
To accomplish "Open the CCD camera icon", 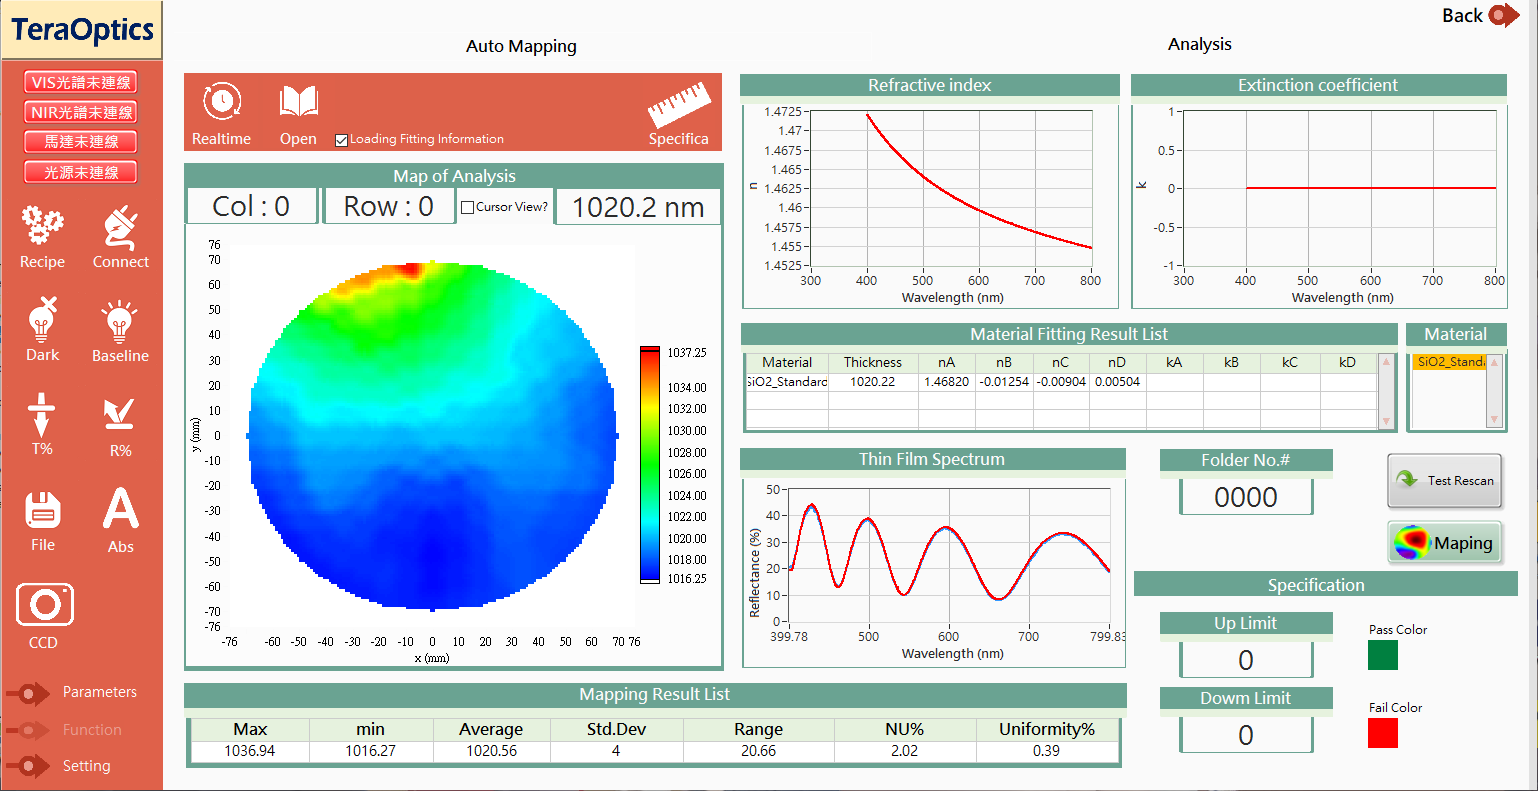I will 44,605.
